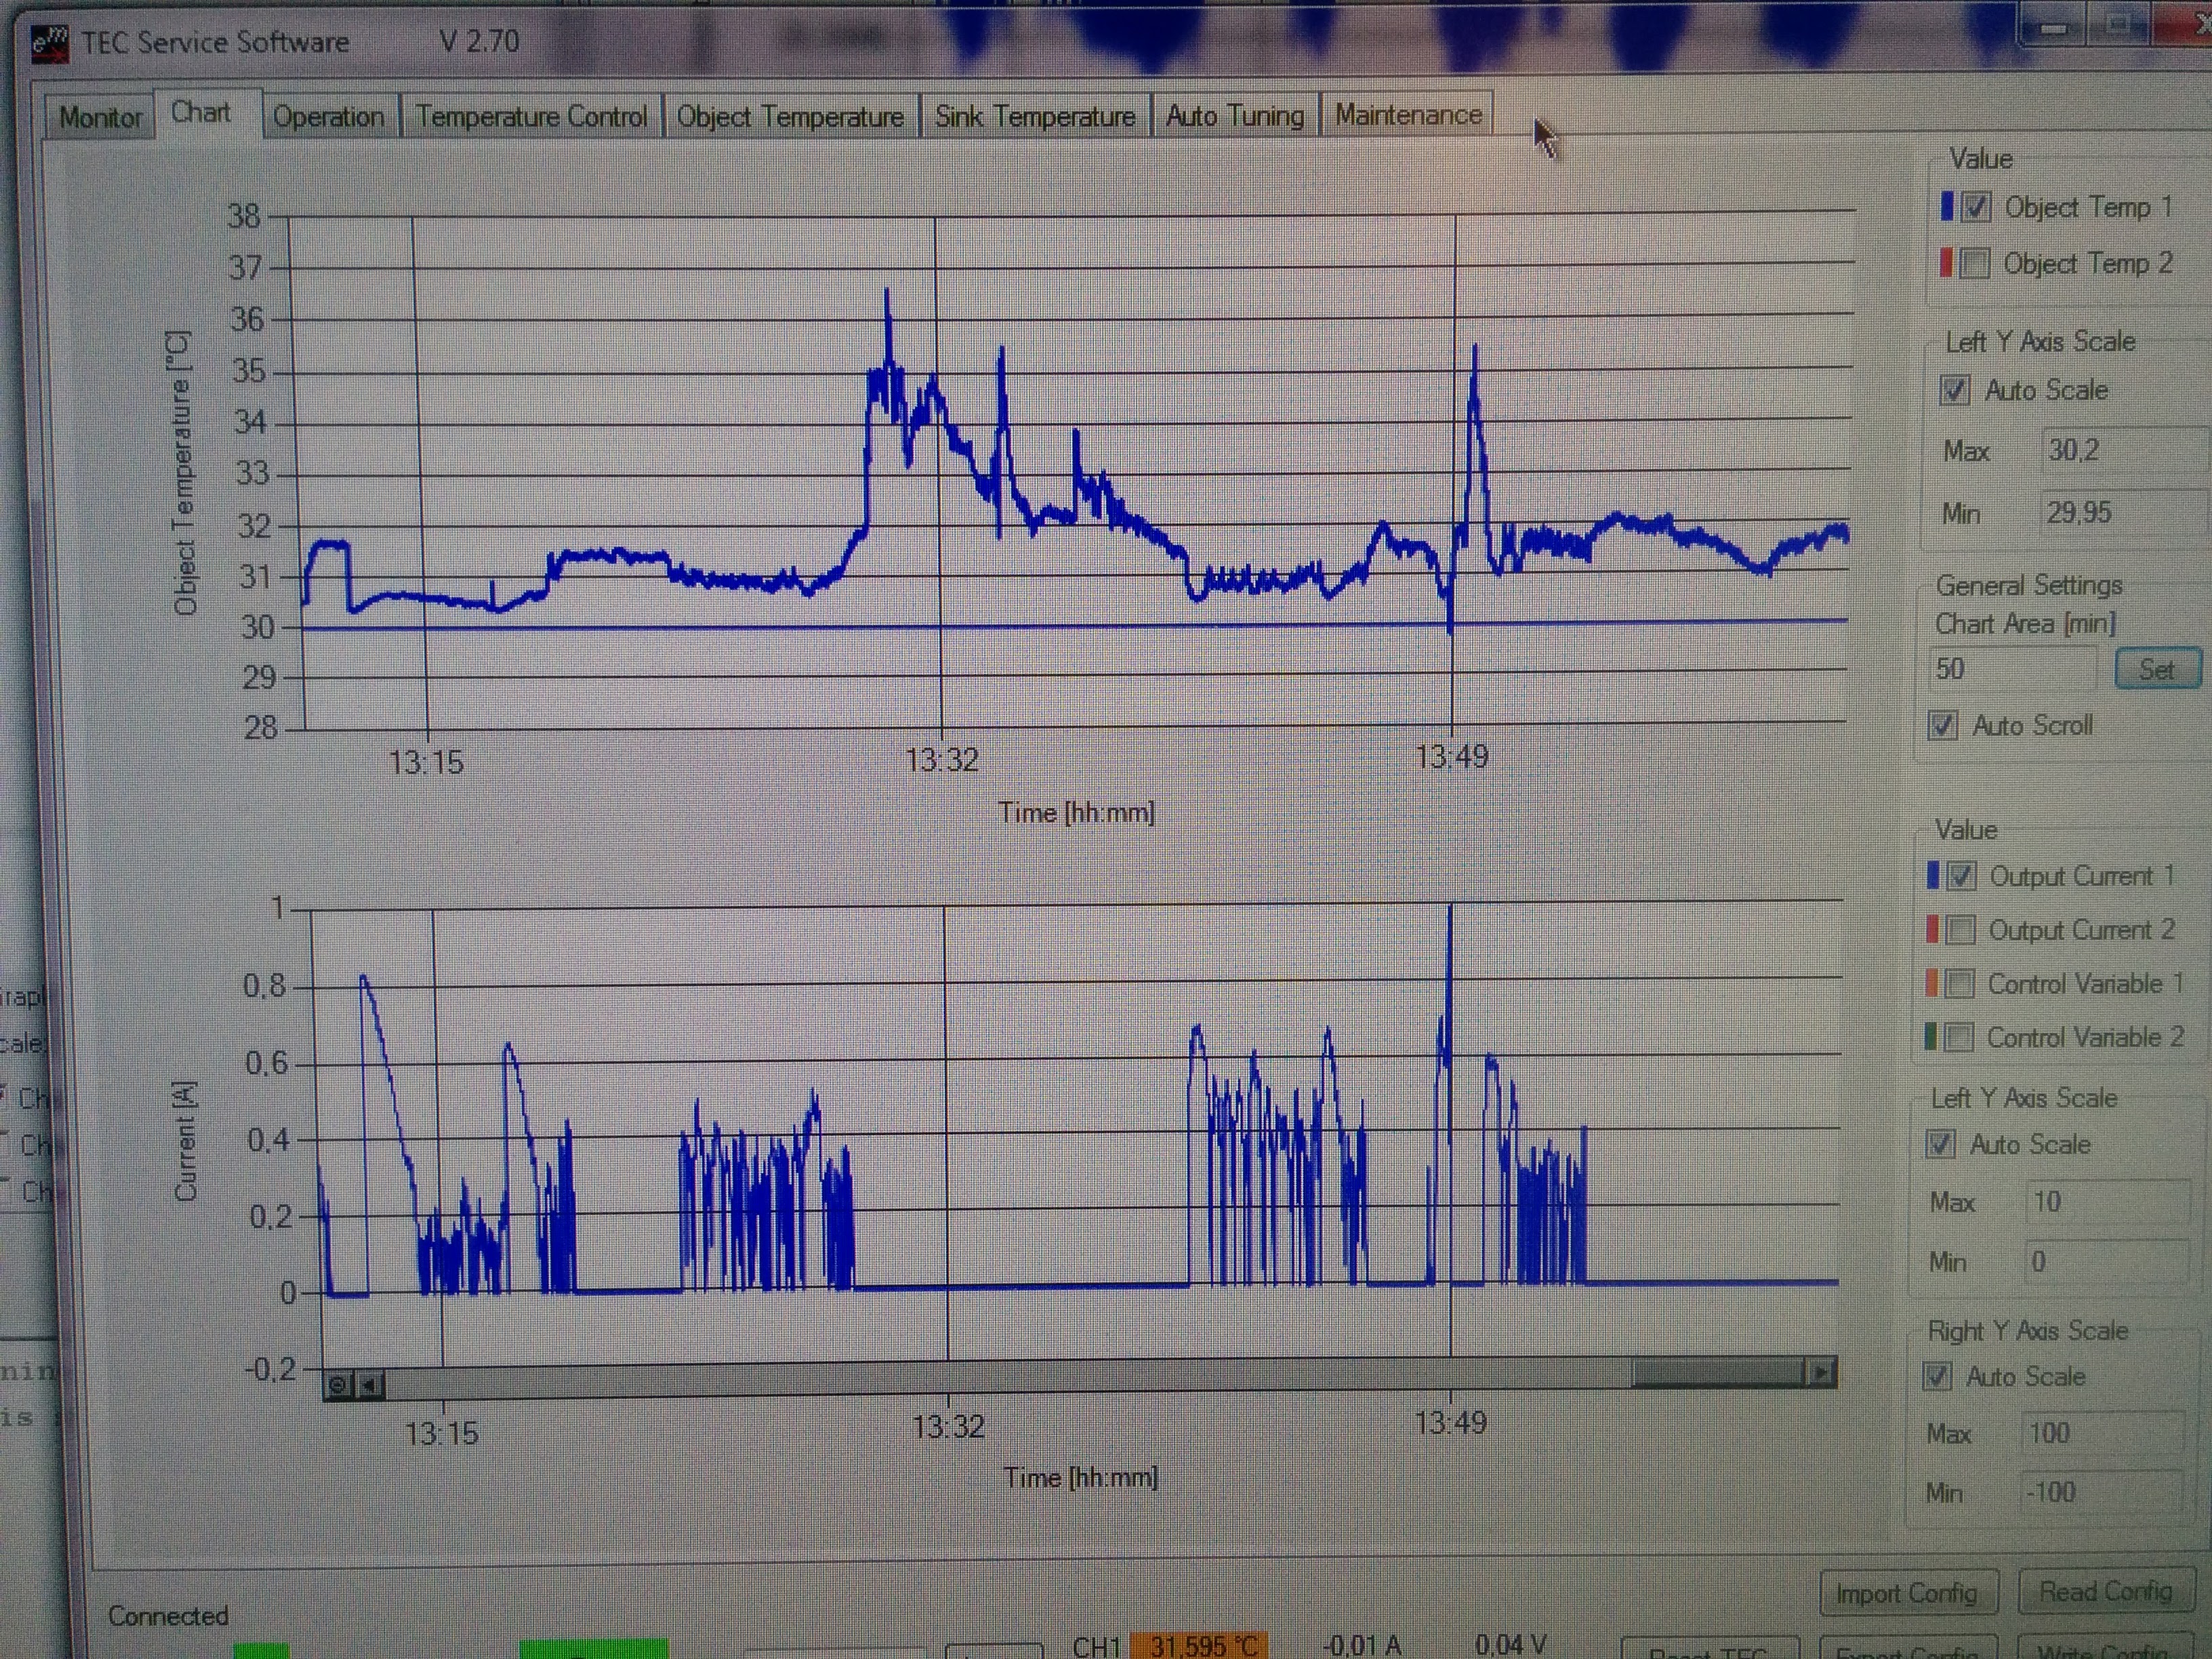
Task: Click the Connected status text
Action: pyautogui.click(x=168, y=1615)
